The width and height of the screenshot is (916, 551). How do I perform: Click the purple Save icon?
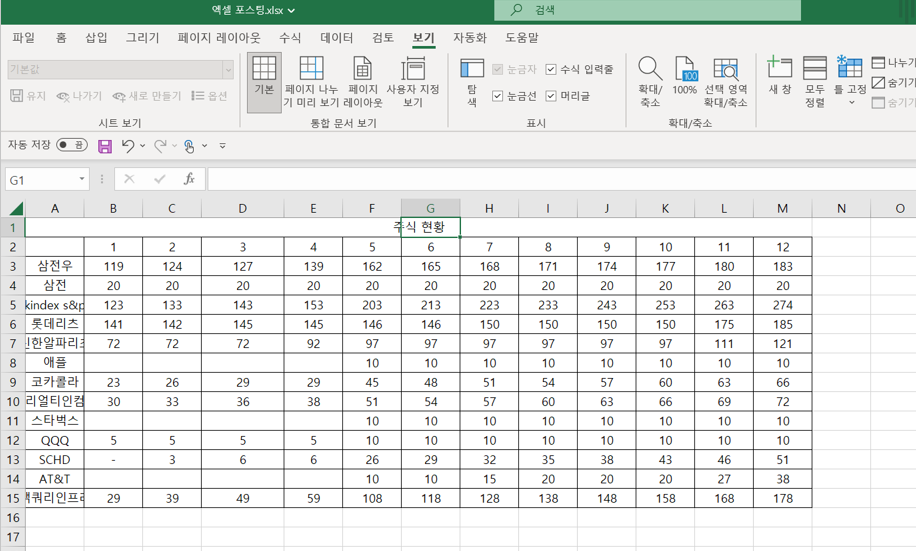[x=105, y=146]
